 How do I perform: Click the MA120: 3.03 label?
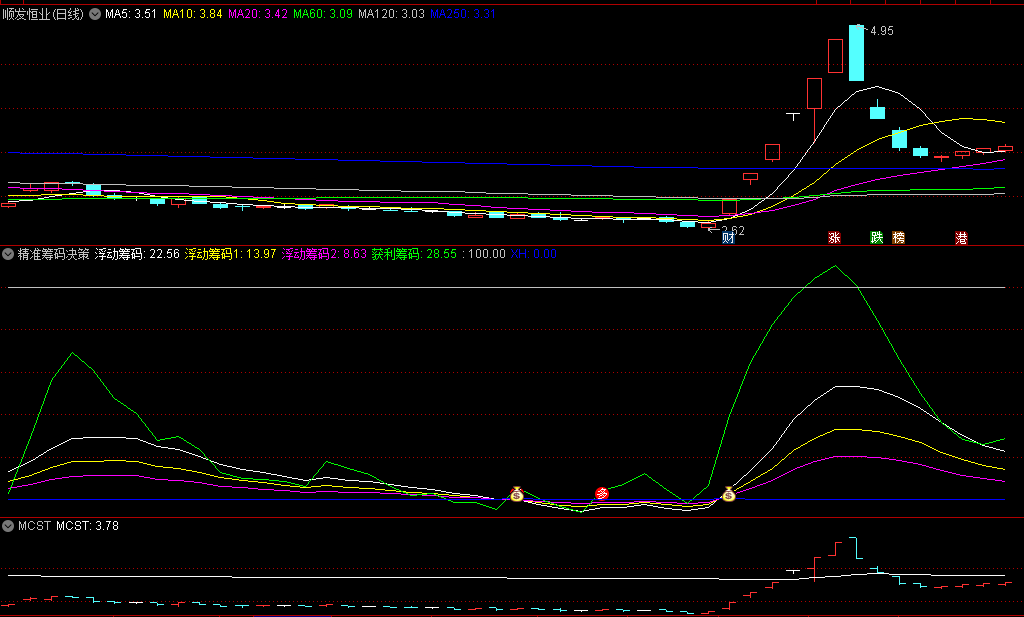(x=391, y=14)
